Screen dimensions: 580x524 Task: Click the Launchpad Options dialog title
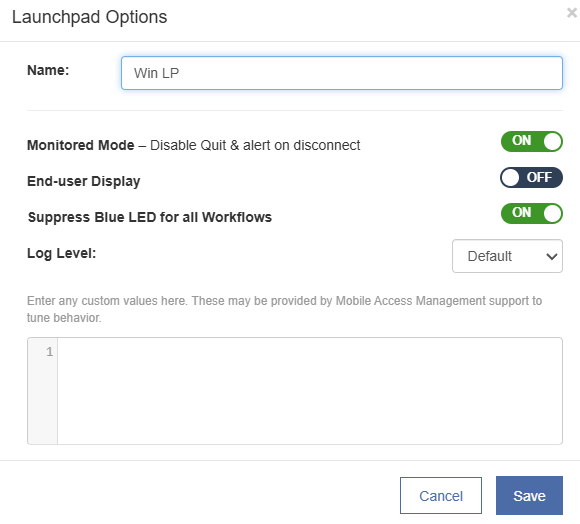click(90, 17)
